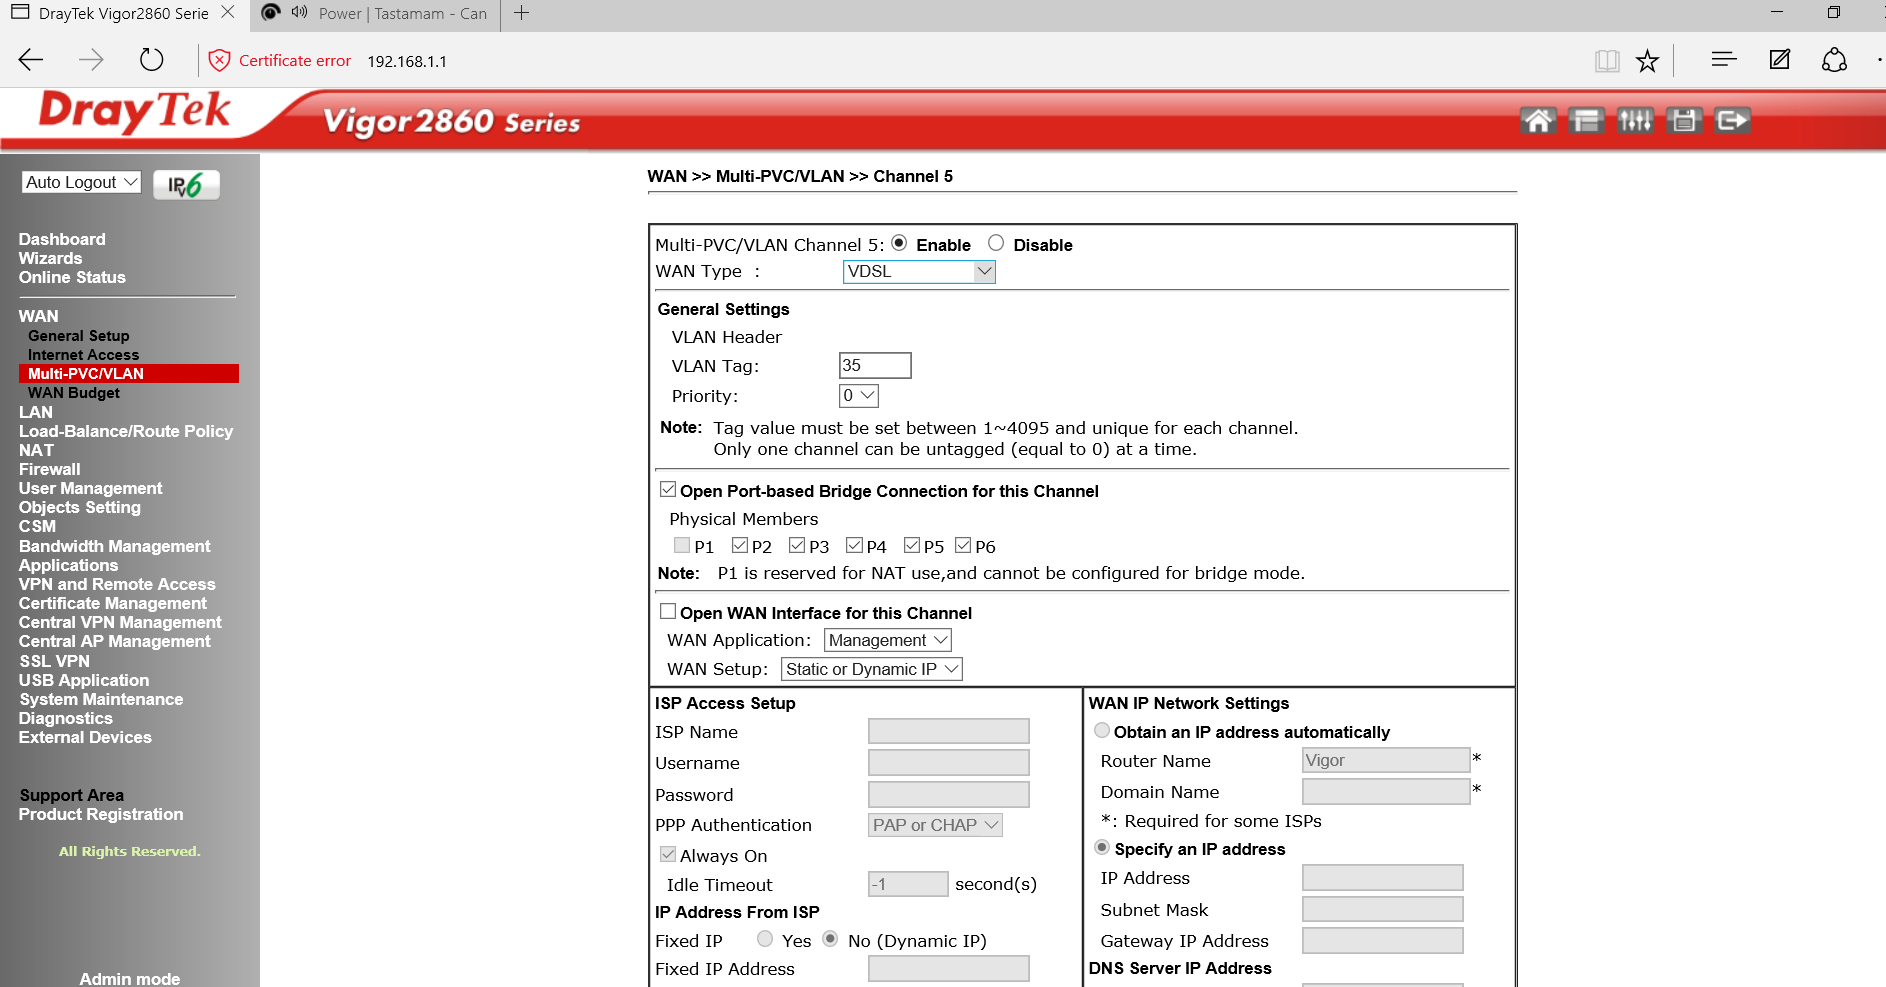Click the floppy disk save icon
The width and height of the screenshot is (1886, 987).
pos(1684,121)
